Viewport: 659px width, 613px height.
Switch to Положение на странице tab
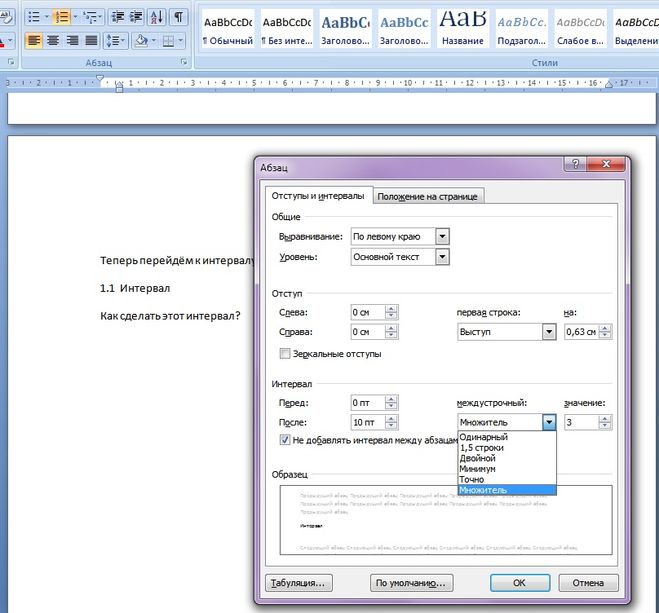(x=428, y=196)
